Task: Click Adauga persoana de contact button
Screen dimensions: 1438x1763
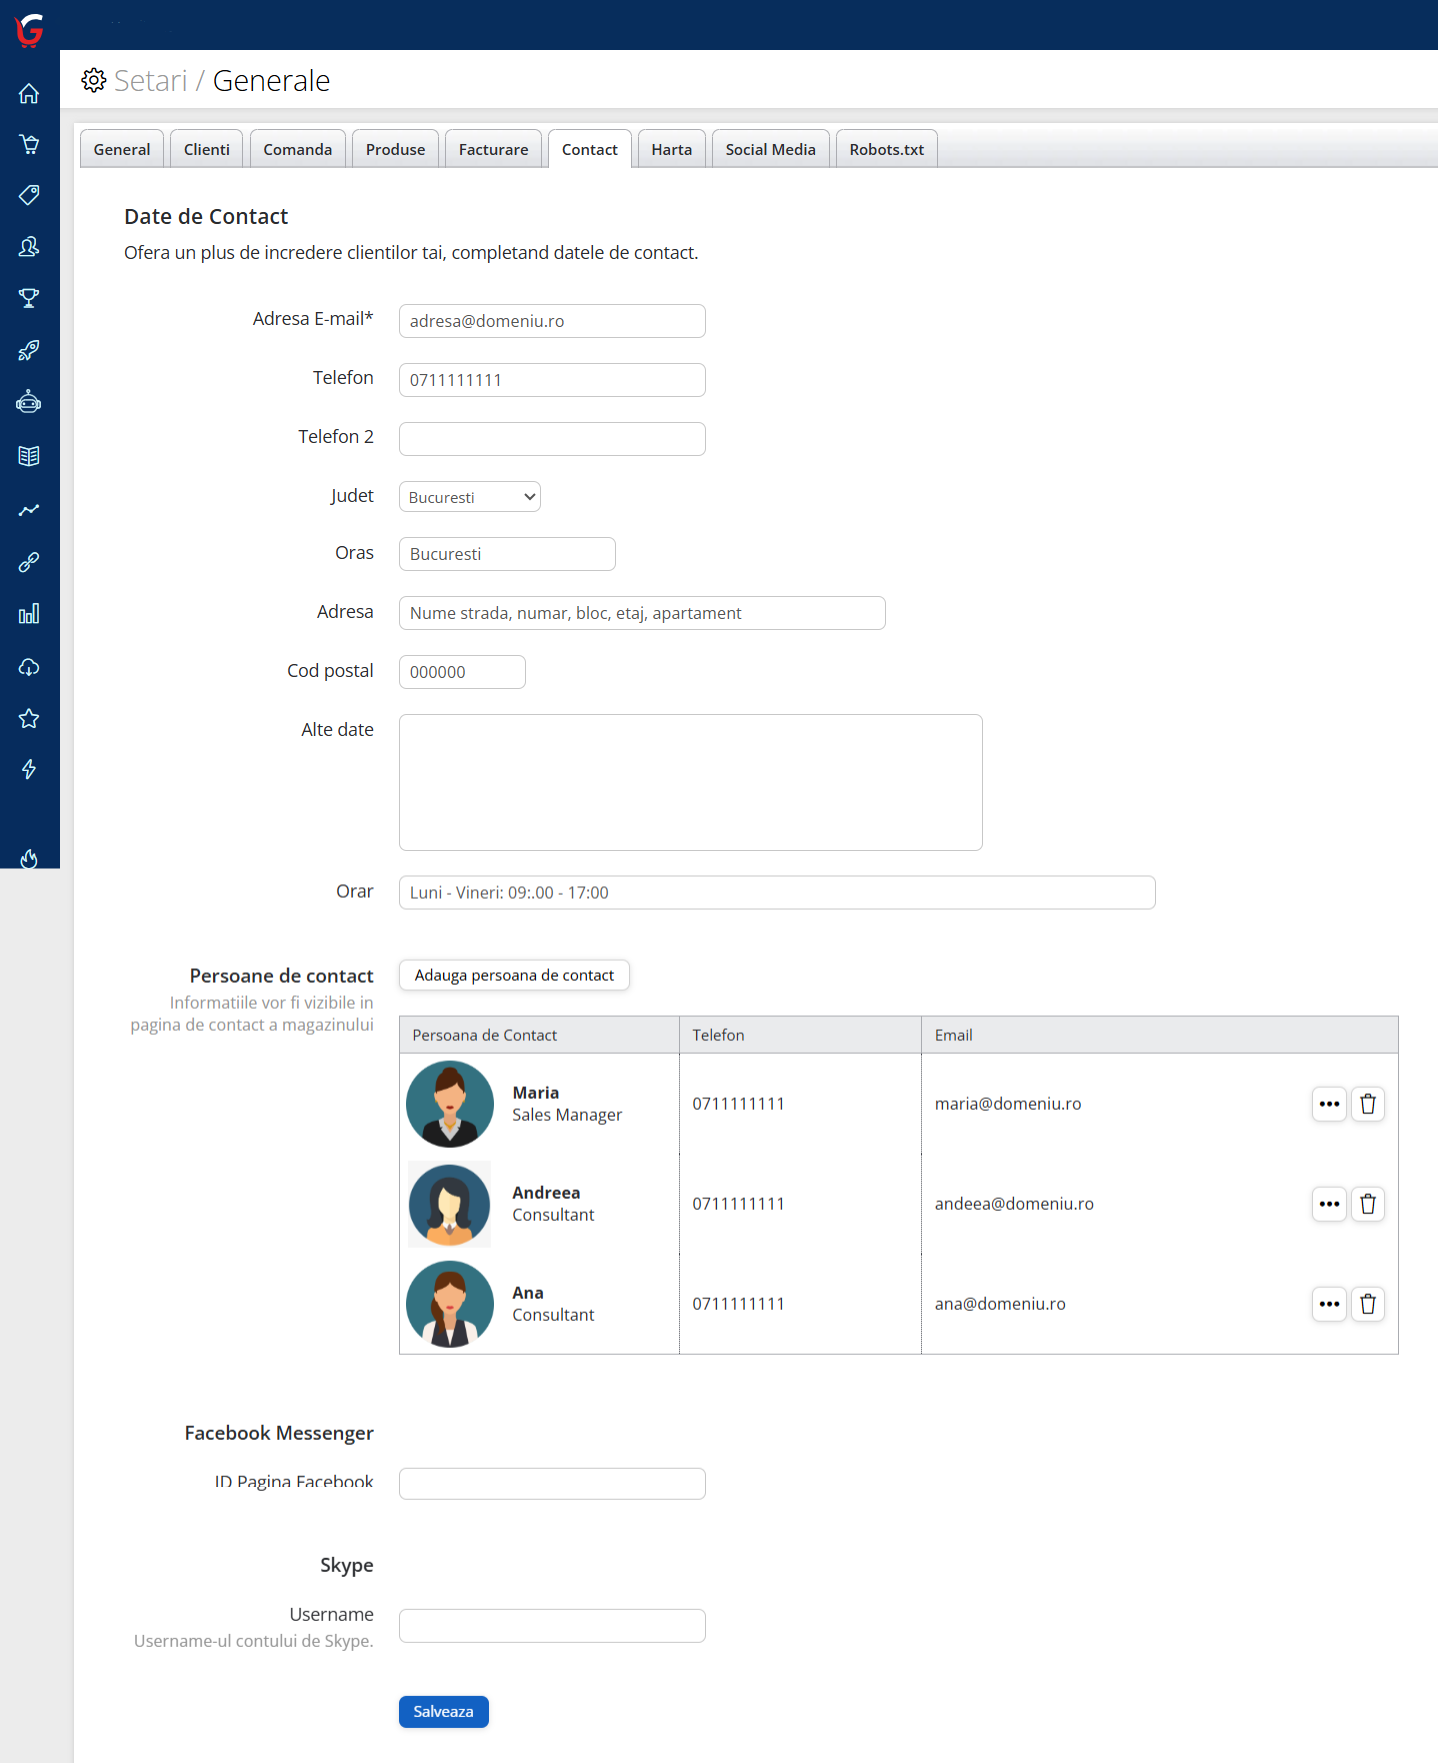Action: (514, 975)
